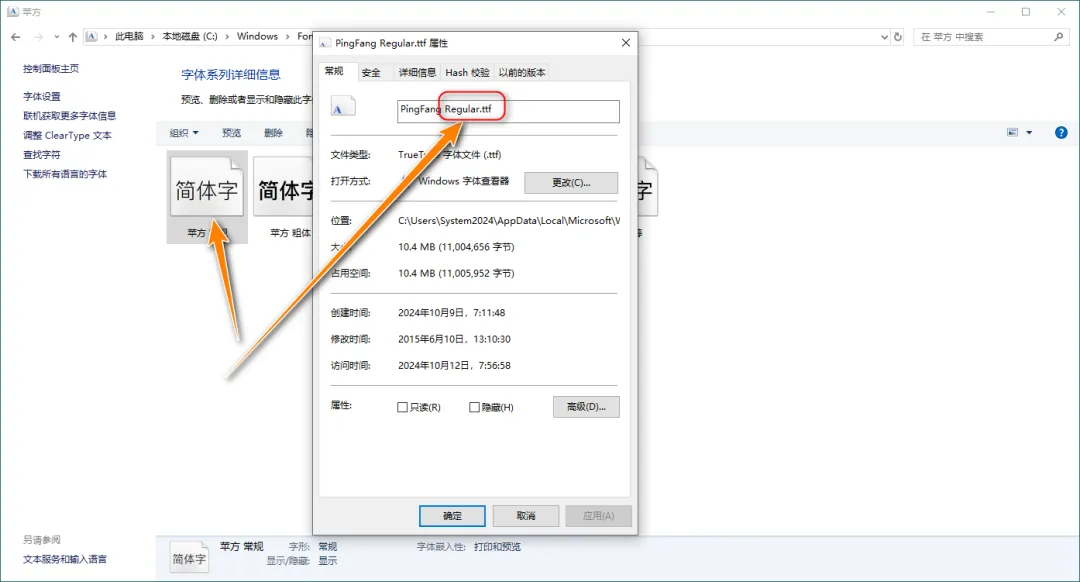Click the Forward navigation arrow in the explorer
Viewport: 1080px width, 582px height.
pos(39,37)
